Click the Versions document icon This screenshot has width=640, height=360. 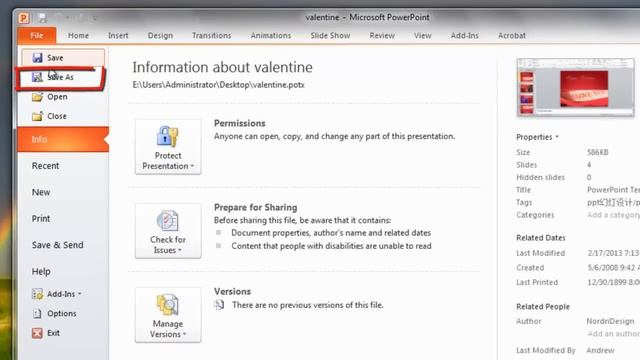(x=220, y=305)
